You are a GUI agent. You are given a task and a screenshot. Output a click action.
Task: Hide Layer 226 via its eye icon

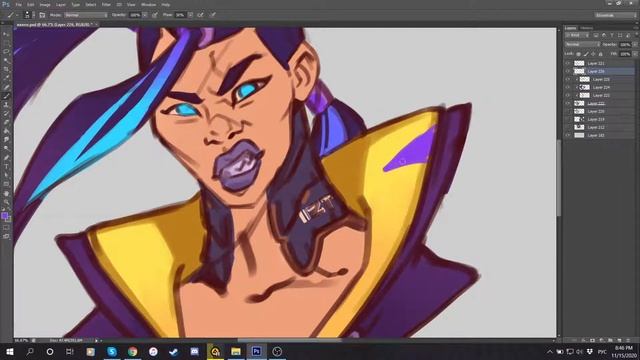tap(568, 71)
